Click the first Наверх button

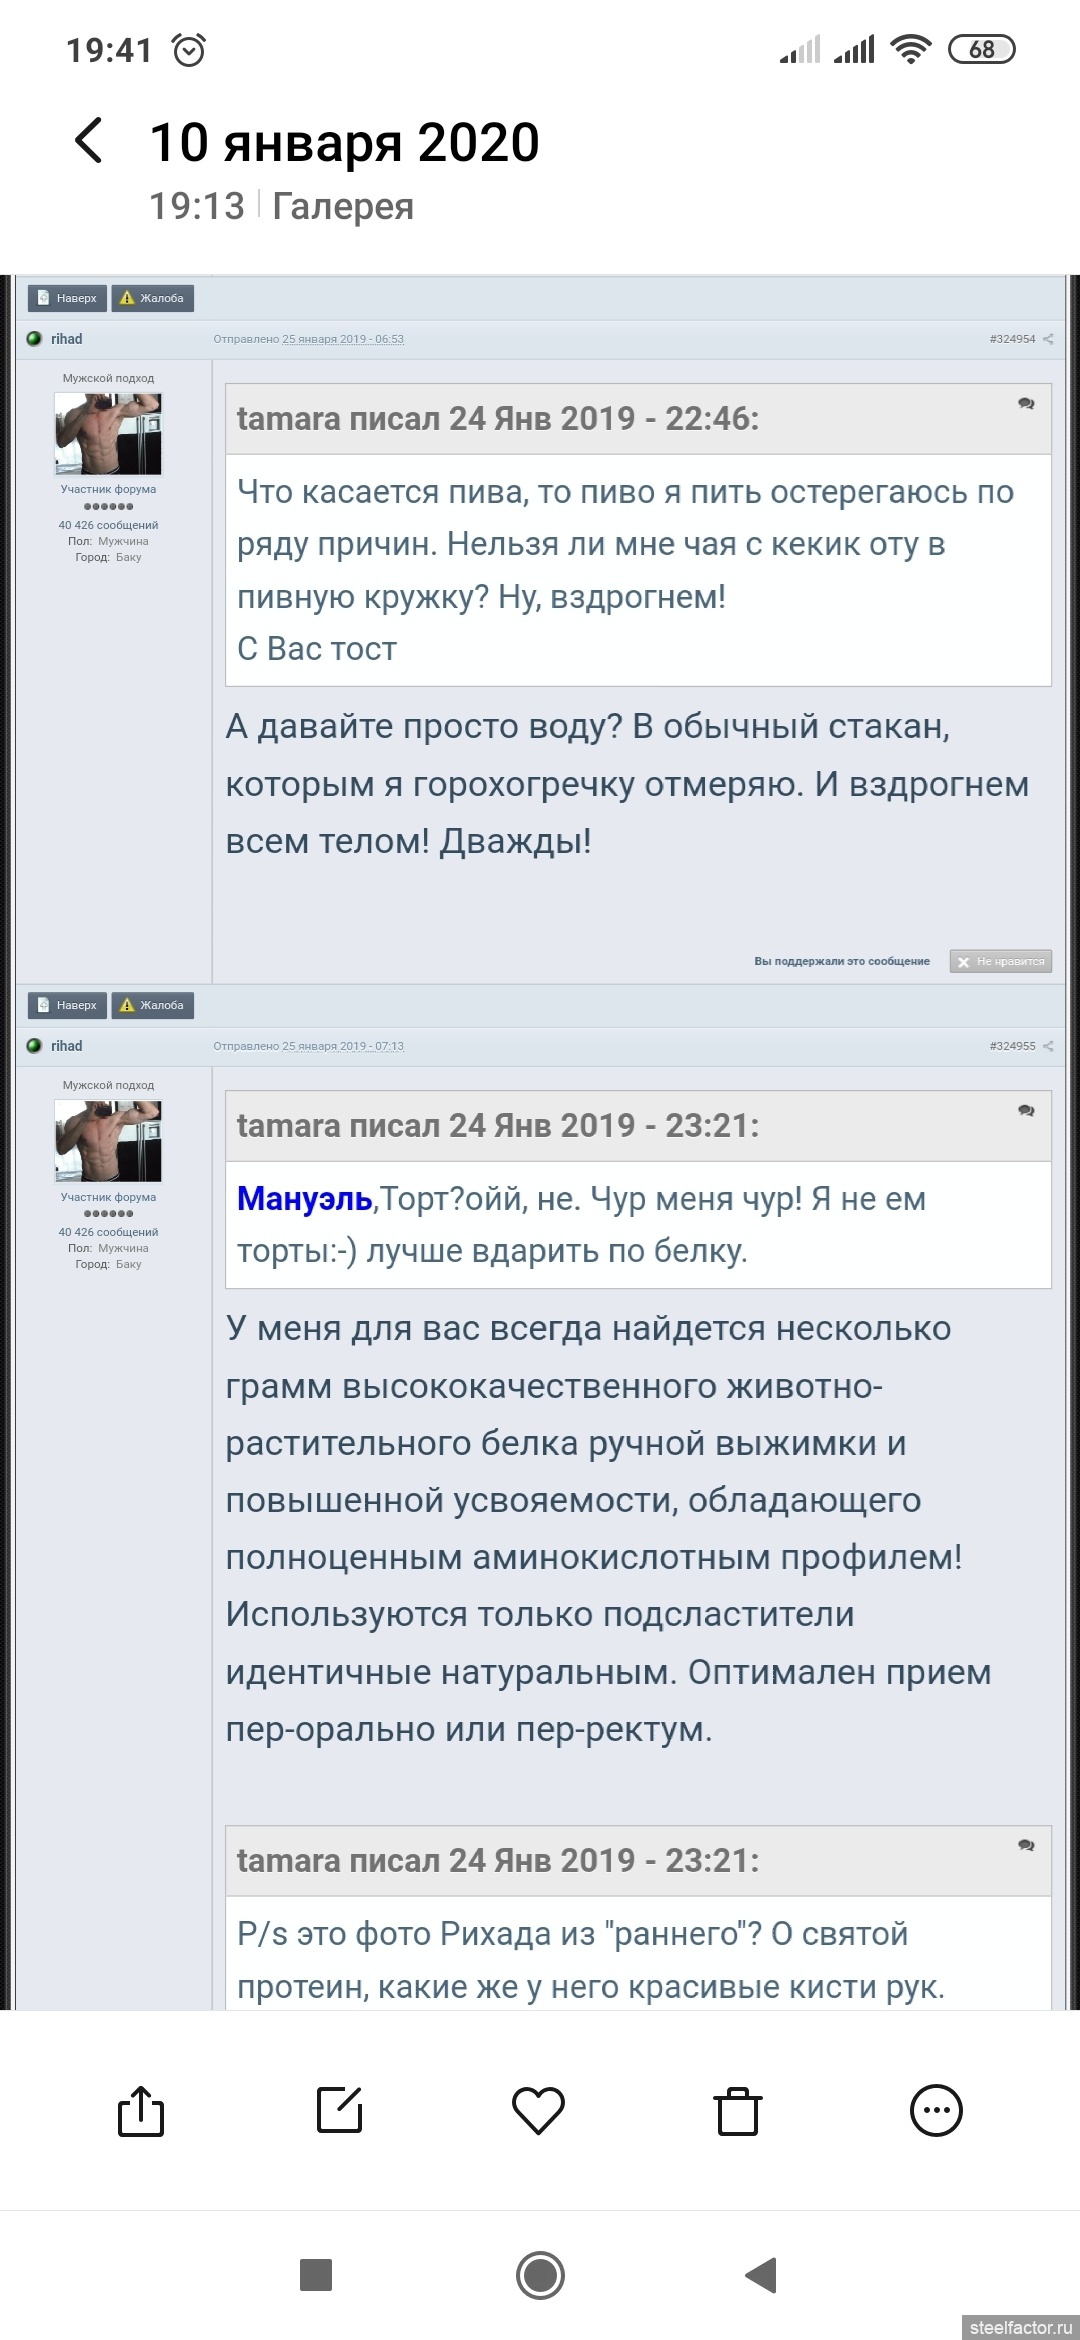point(67,298)
